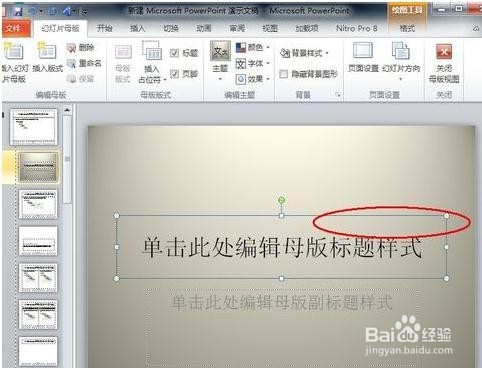
Task: Open the Nitro Pro 8 tab
Action: point(357,29)
